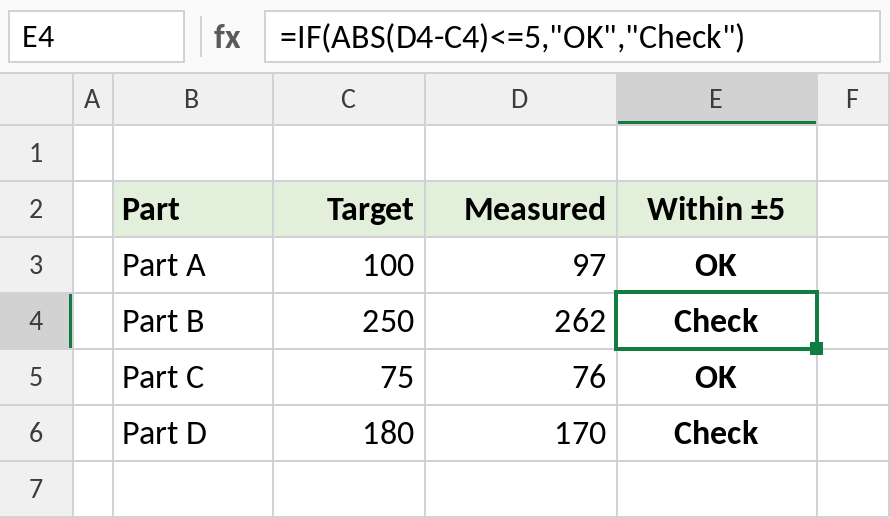Select column E header
Viewport: 890px width, 518px height.
pyautogui.click(x=717, y=99)
